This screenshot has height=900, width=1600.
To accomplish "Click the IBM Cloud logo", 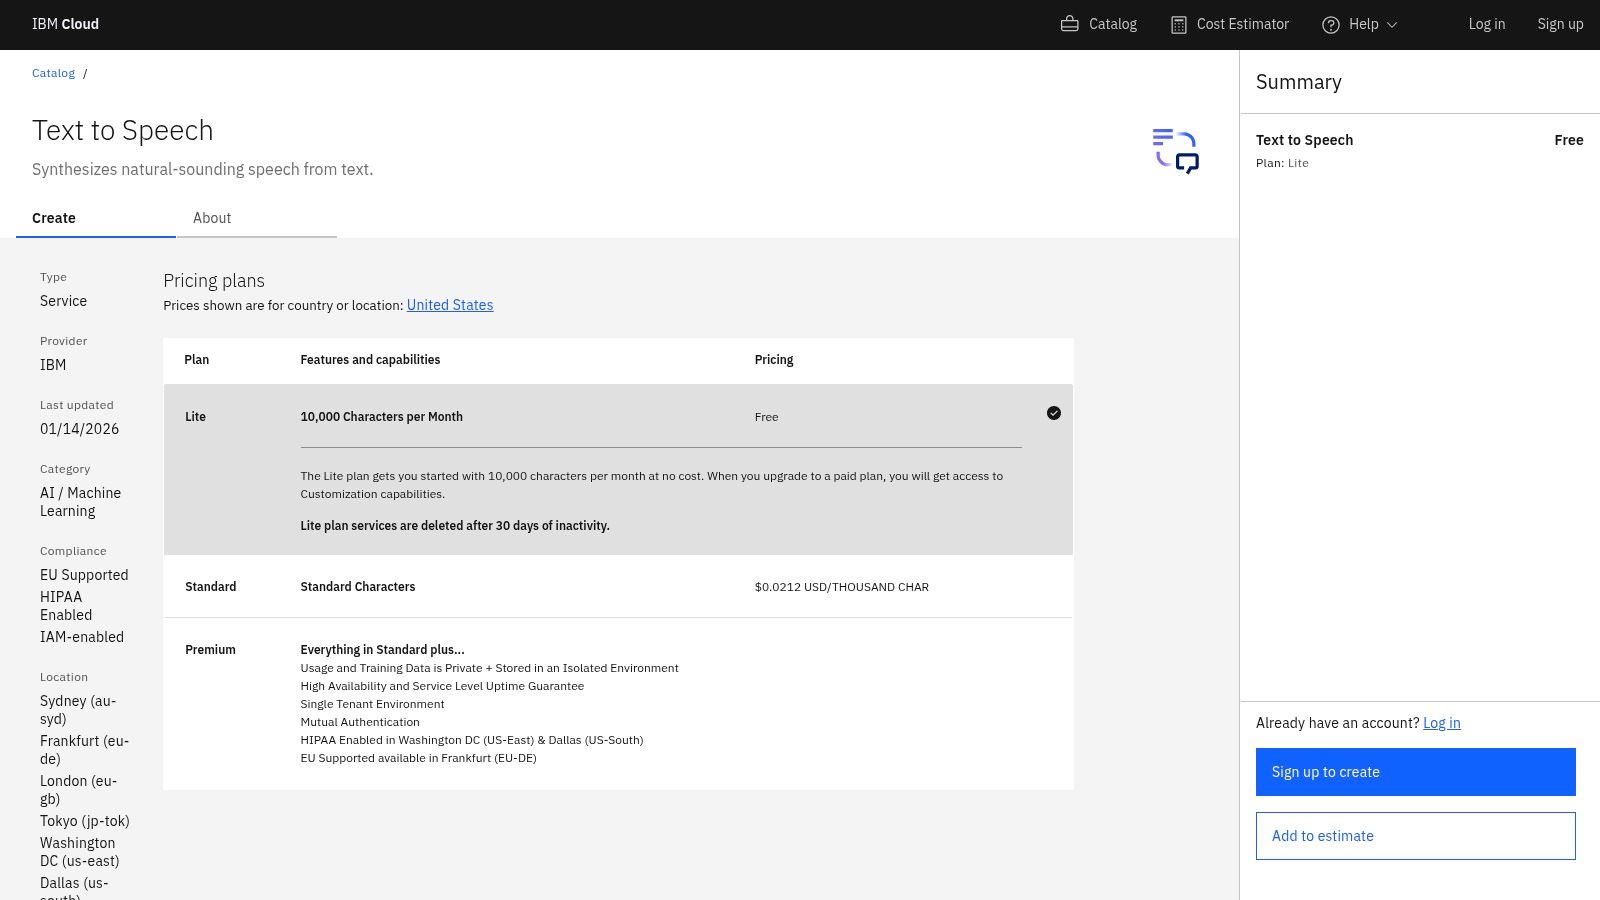I will (x=65, y=23).
